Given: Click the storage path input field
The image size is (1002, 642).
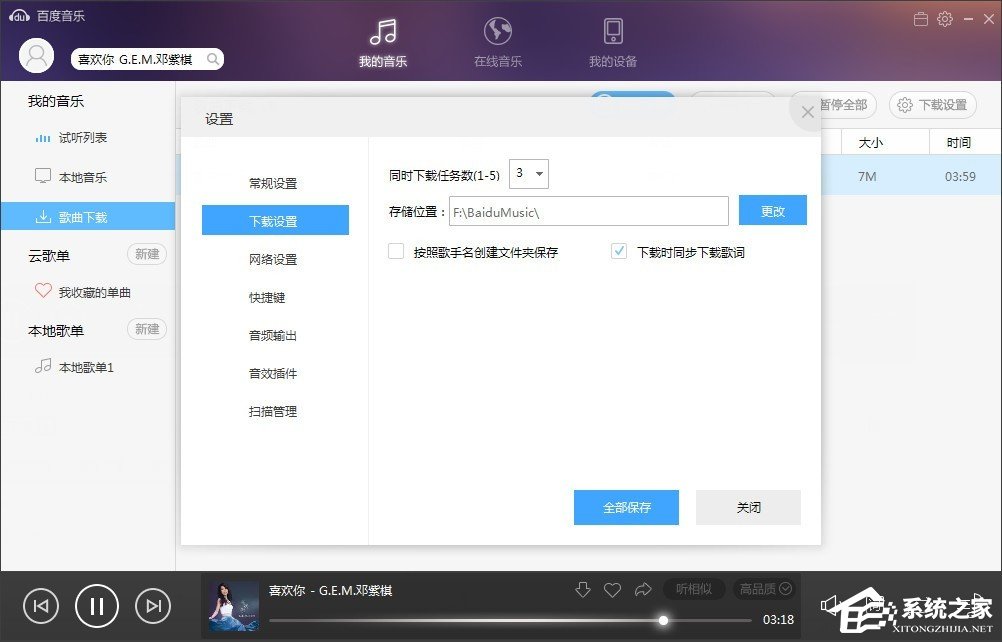Looking at the screenshot, I should [588, 211].
